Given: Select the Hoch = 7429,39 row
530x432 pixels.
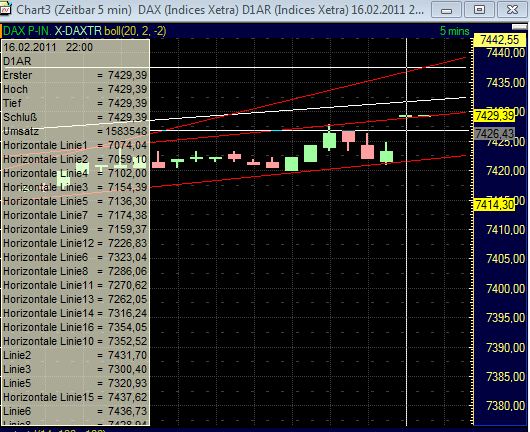Looking at the screenshot, I should (x=75, y=89).
